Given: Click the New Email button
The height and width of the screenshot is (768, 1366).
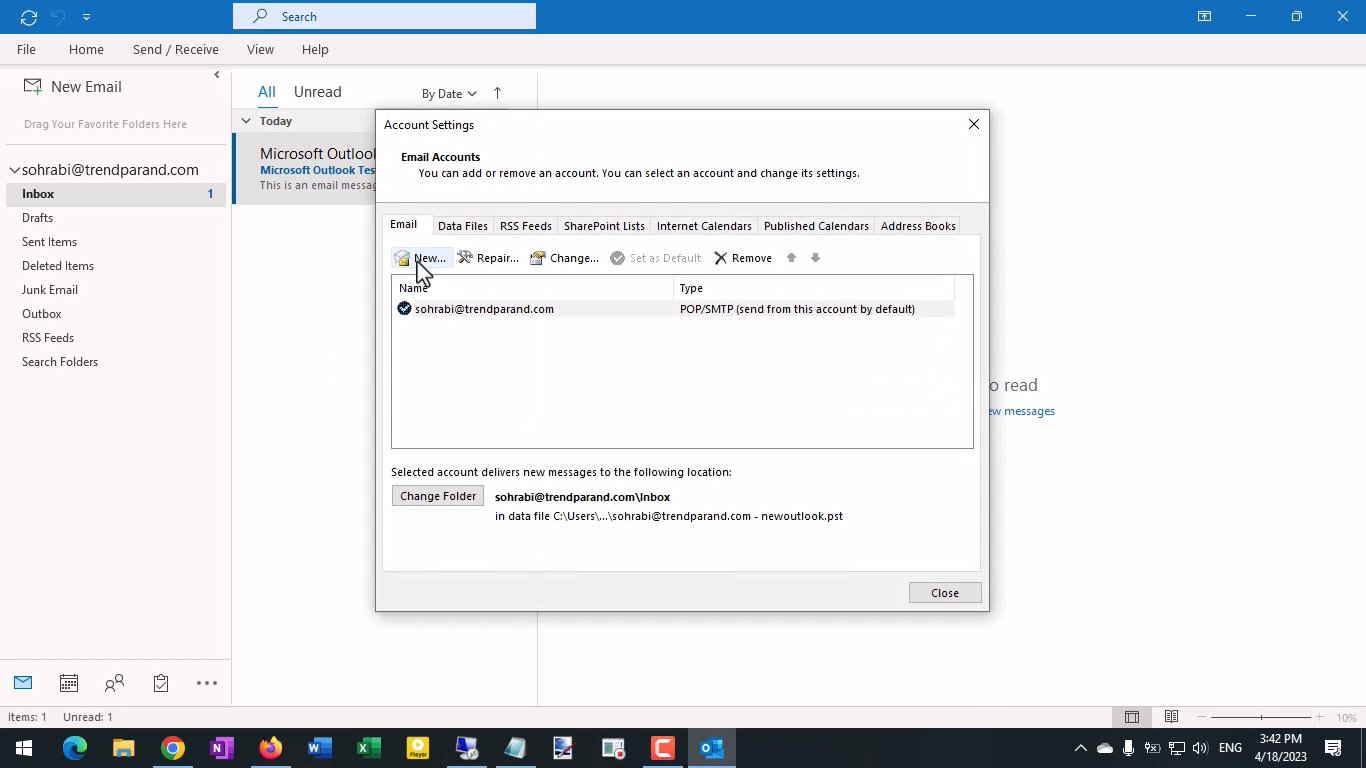Looking at the screenshot, I should [73, 87].
